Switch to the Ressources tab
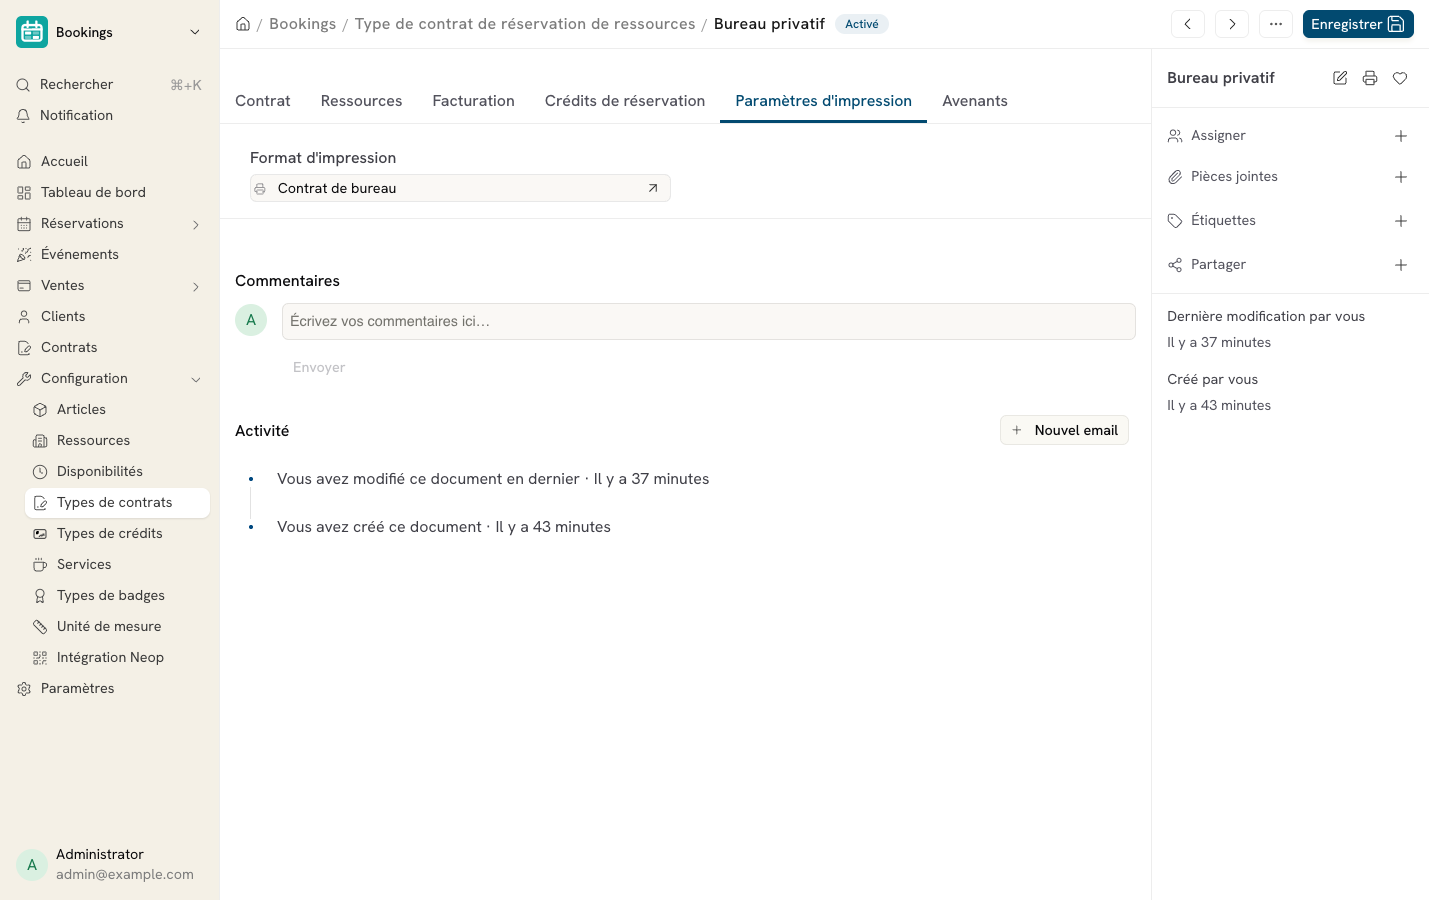 [x=362, y=101]
